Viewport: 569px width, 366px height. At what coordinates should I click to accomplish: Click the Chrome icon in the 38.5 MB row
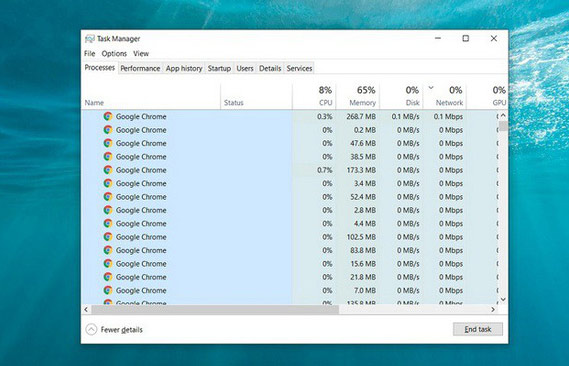(108, 157)
